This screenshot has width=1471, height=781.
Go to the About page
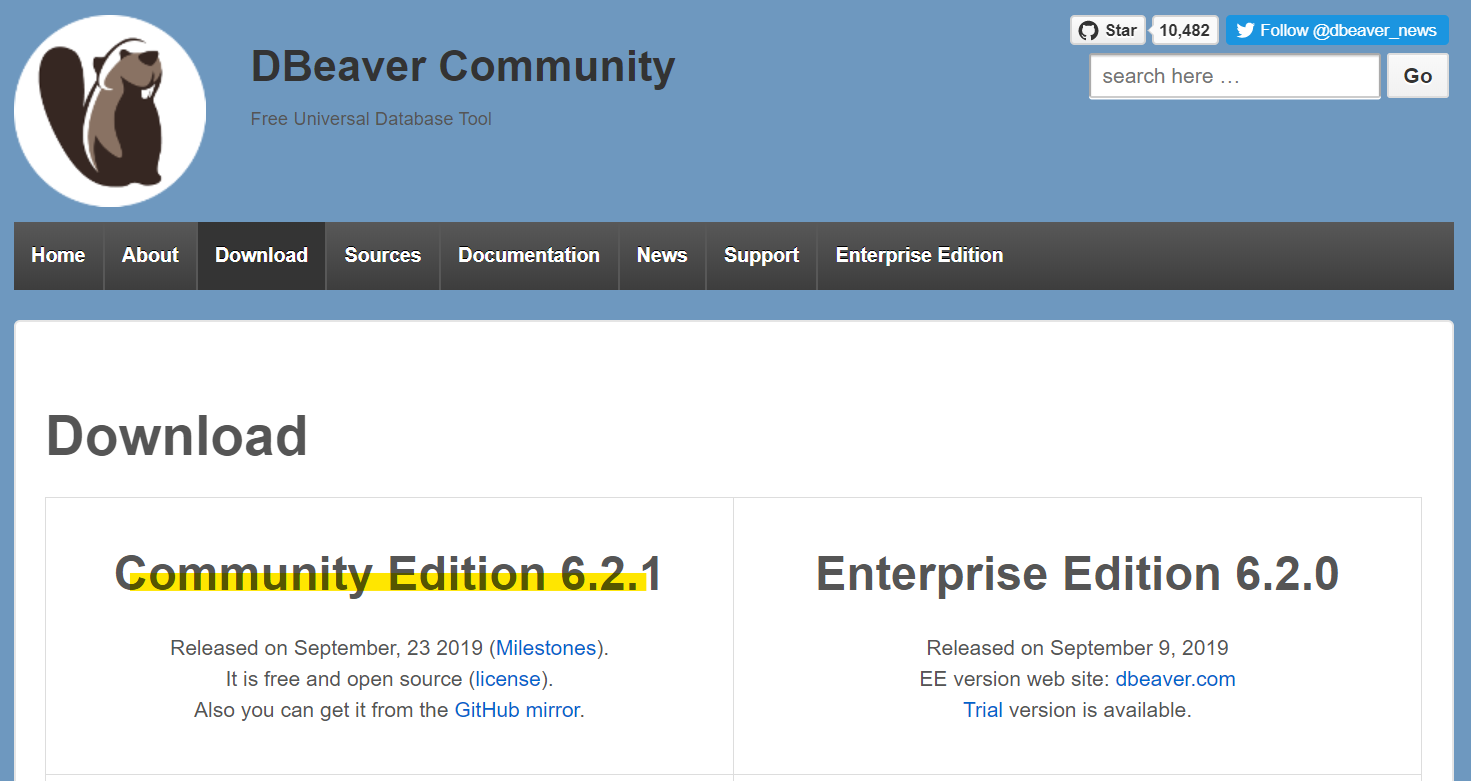[150, 256]
